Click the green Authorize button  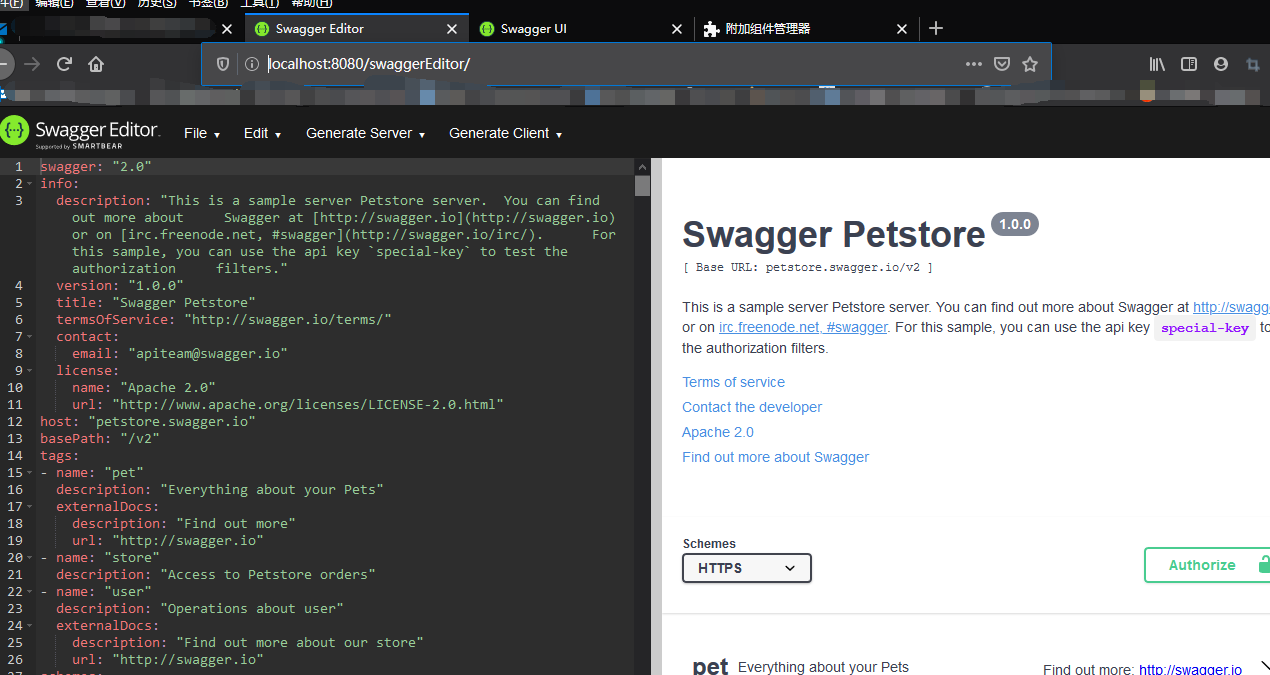pyautogui.click(x=1203, y=564)
